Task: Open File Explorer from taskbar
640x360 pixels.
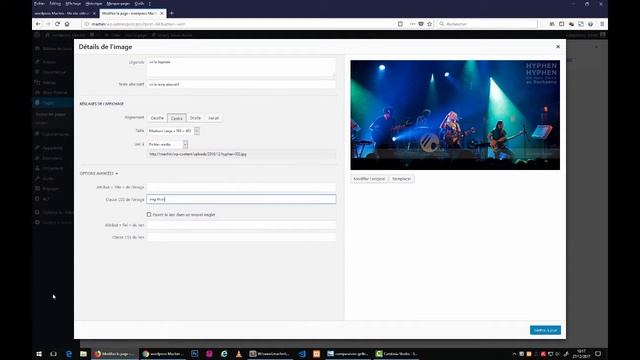Action: pos(83,354)
